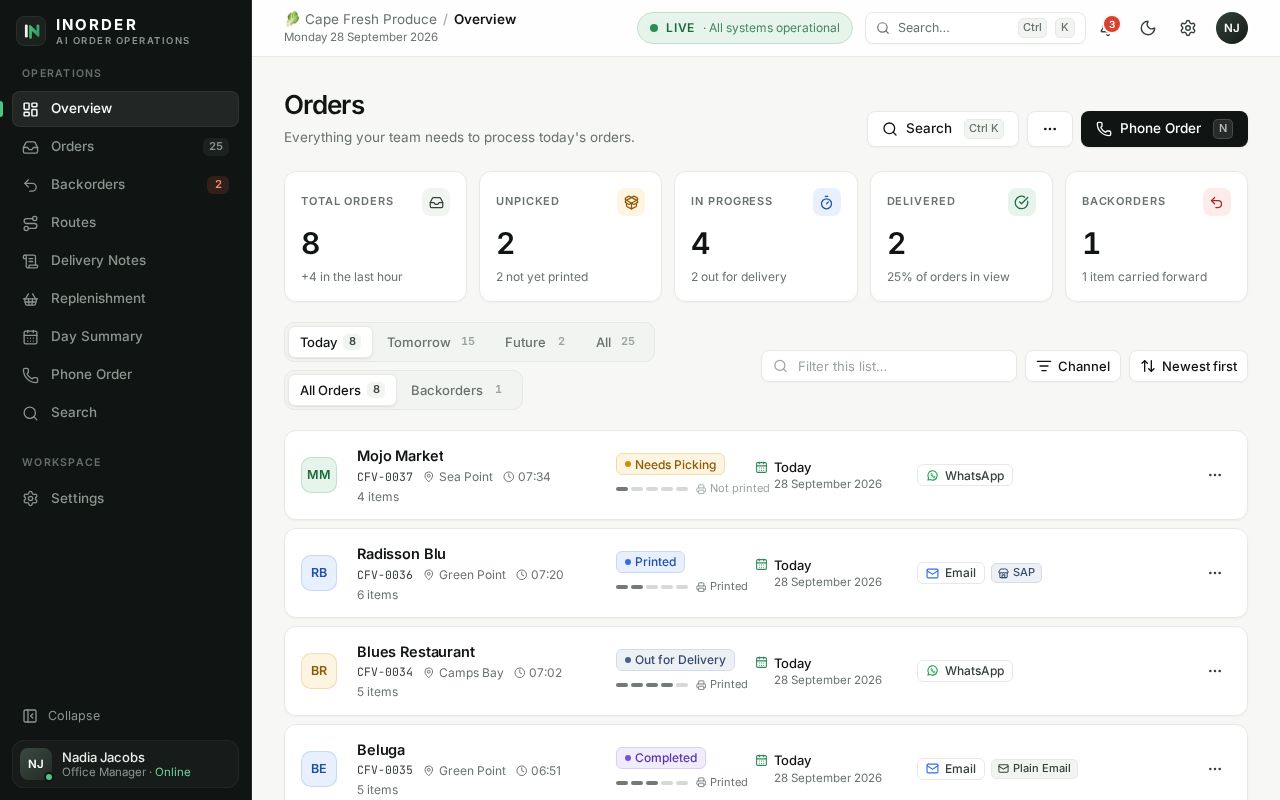The image size is (1280, 800).
Task: Open Settings under Workspace
Action: [125, 499]
